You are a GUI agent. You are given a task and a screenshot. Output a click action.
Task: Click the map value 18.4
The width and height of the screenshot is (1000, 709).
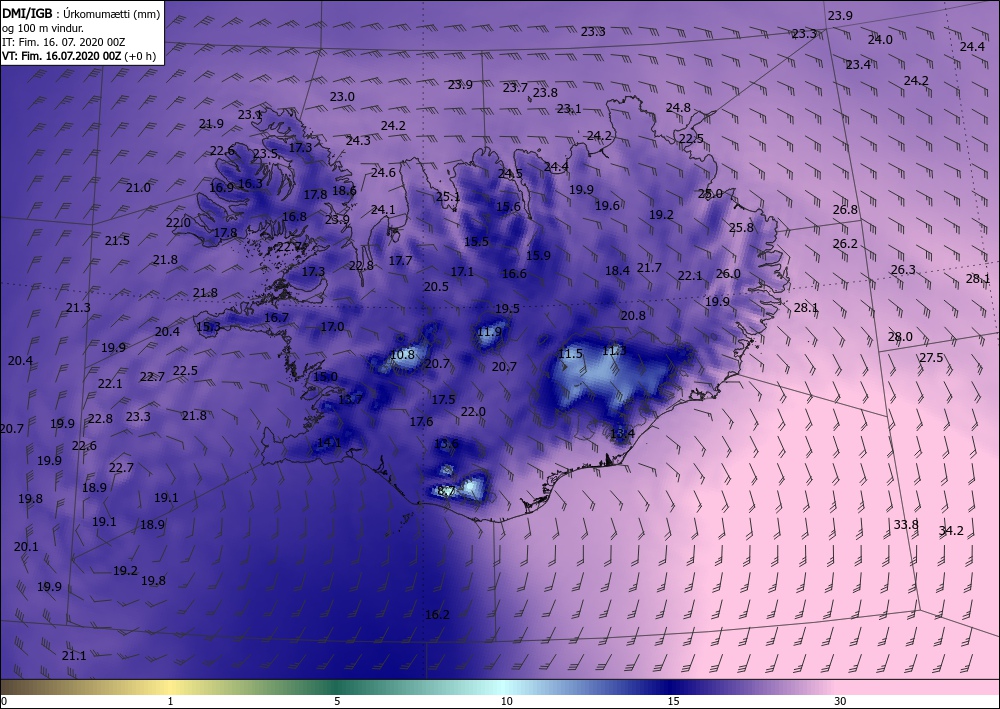[617, 270]
